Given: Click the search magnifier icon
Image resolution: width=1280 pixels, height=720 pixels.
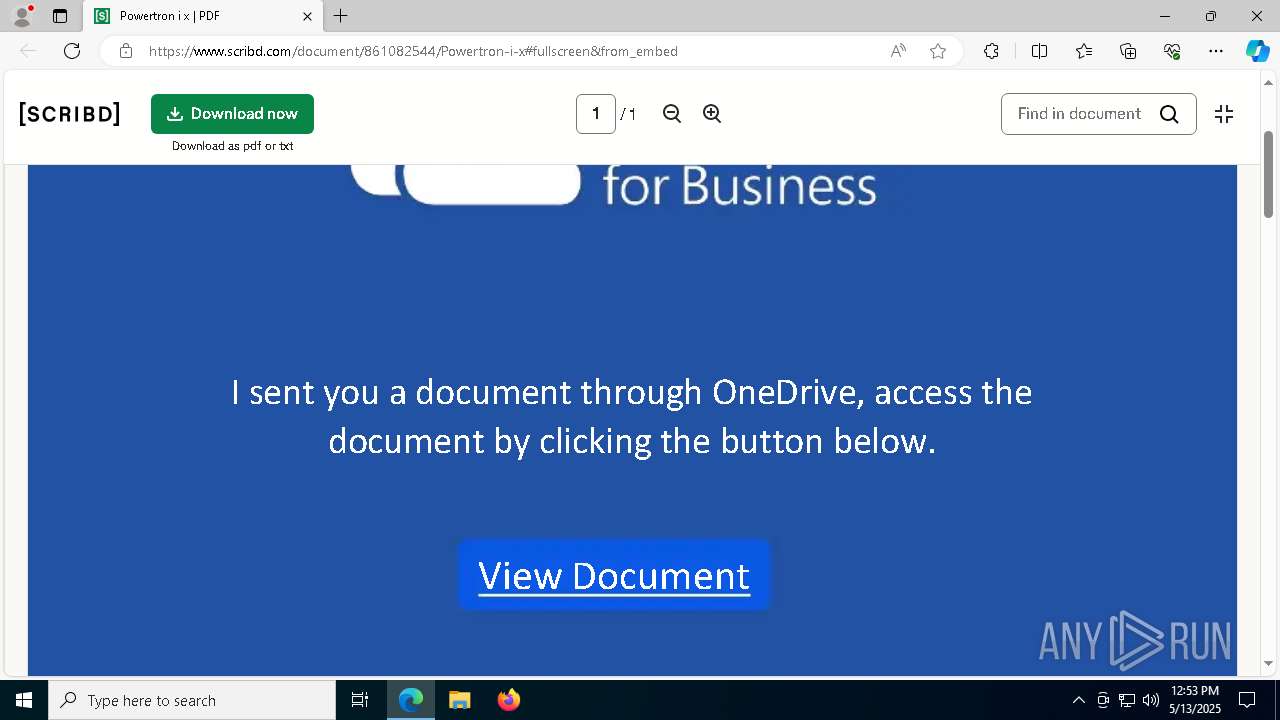Looking at the screenshot, I should tap(1169, 114).
